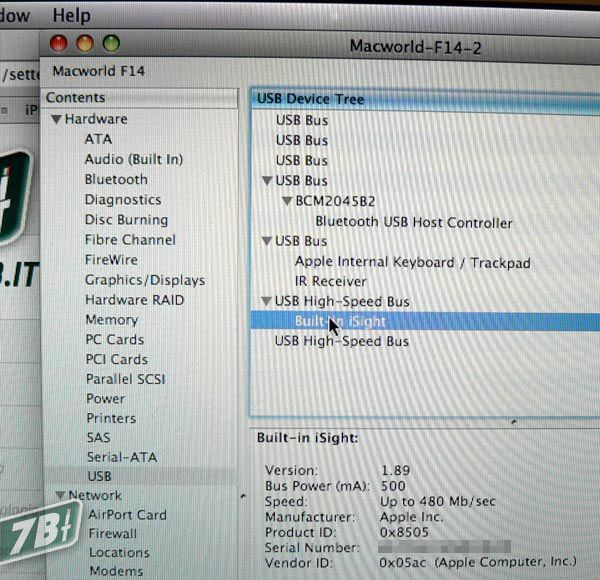View Memory information
Screen dimensions: 600x580
click(112, 320)
